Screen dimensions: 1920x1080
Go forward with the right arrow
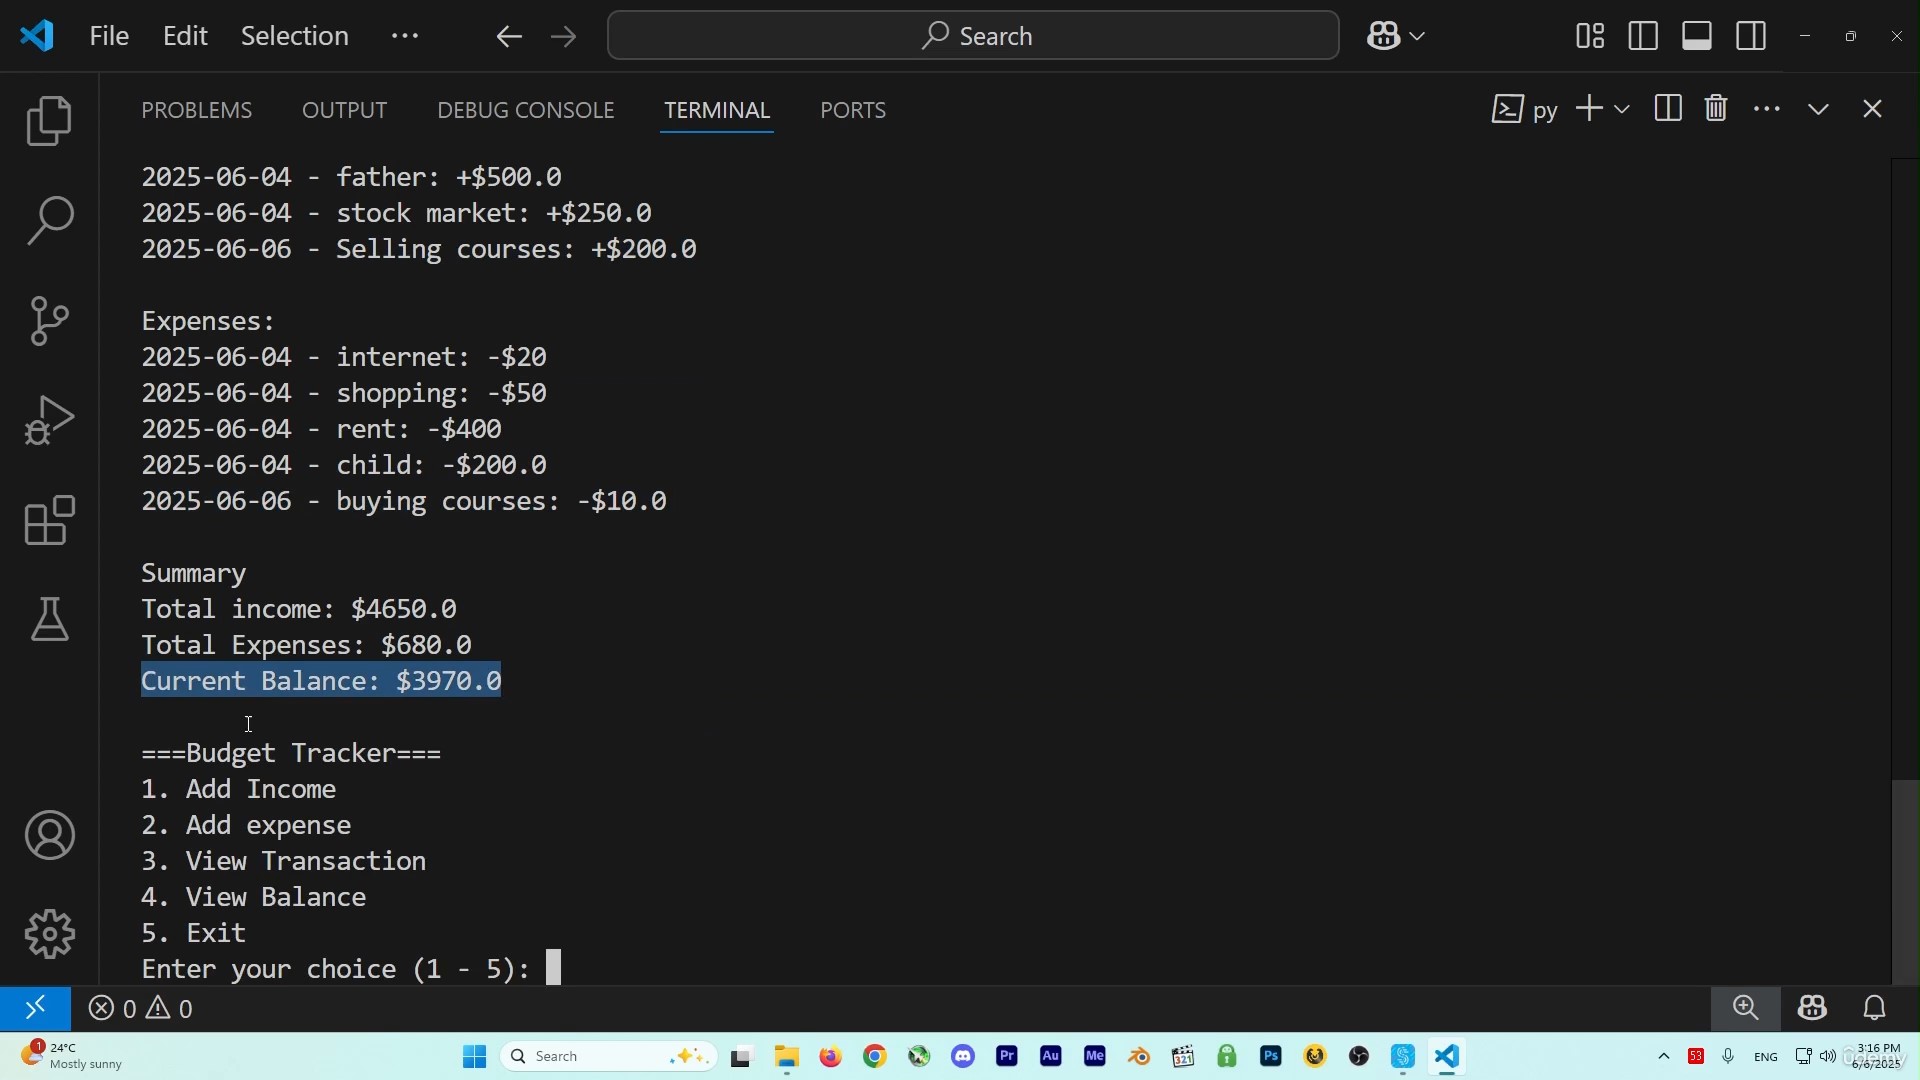click(564, 37)
